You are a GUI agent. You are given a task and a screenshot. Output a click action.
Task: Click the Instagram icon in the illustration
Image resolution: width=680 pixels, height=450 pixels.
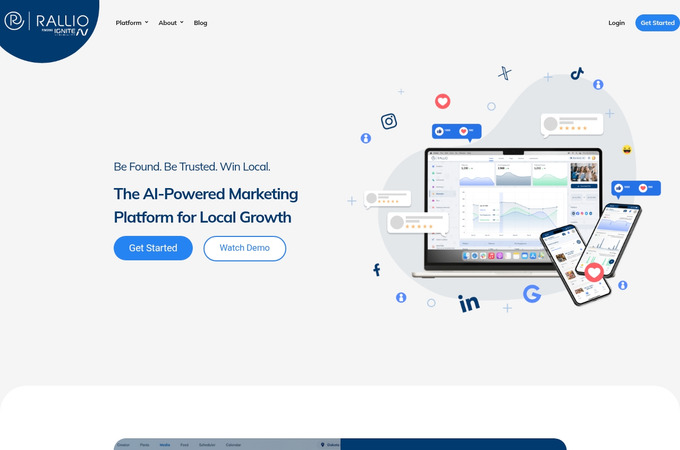coord(389,121)
